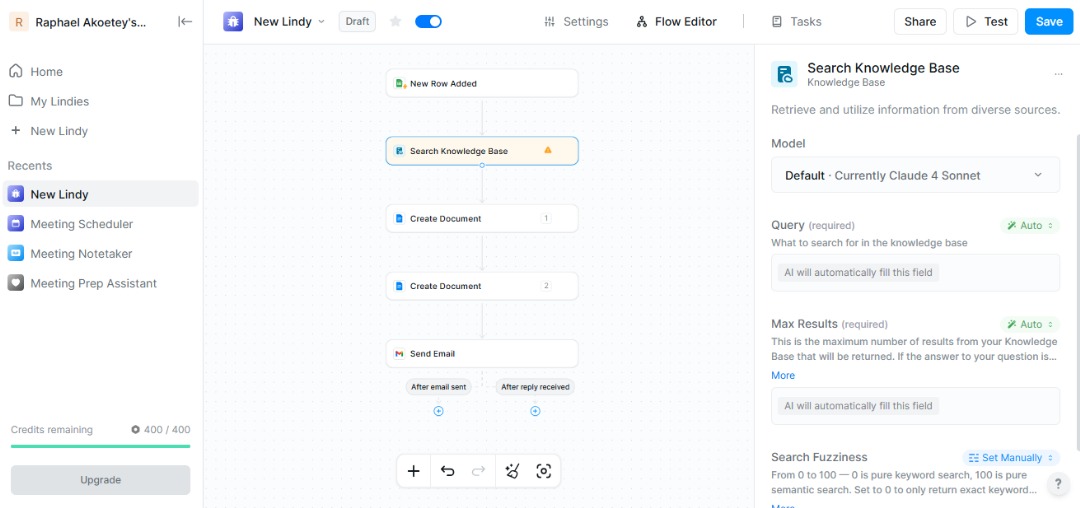Screen dimensions: 1080x508
Task: Add step under After reply received
Action: (535, 411)
